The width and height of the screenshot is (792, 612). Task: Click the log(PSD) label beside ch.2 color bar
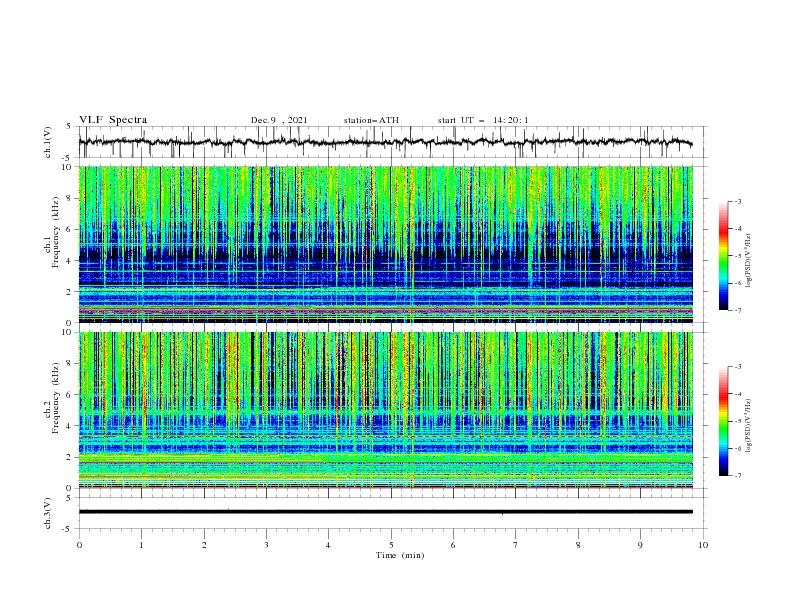click(749, 426)
